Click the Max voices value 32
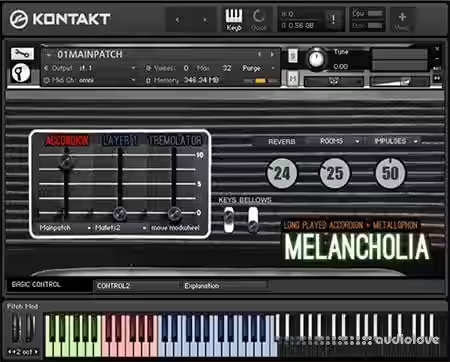450x362 pixels. (227, 68)
